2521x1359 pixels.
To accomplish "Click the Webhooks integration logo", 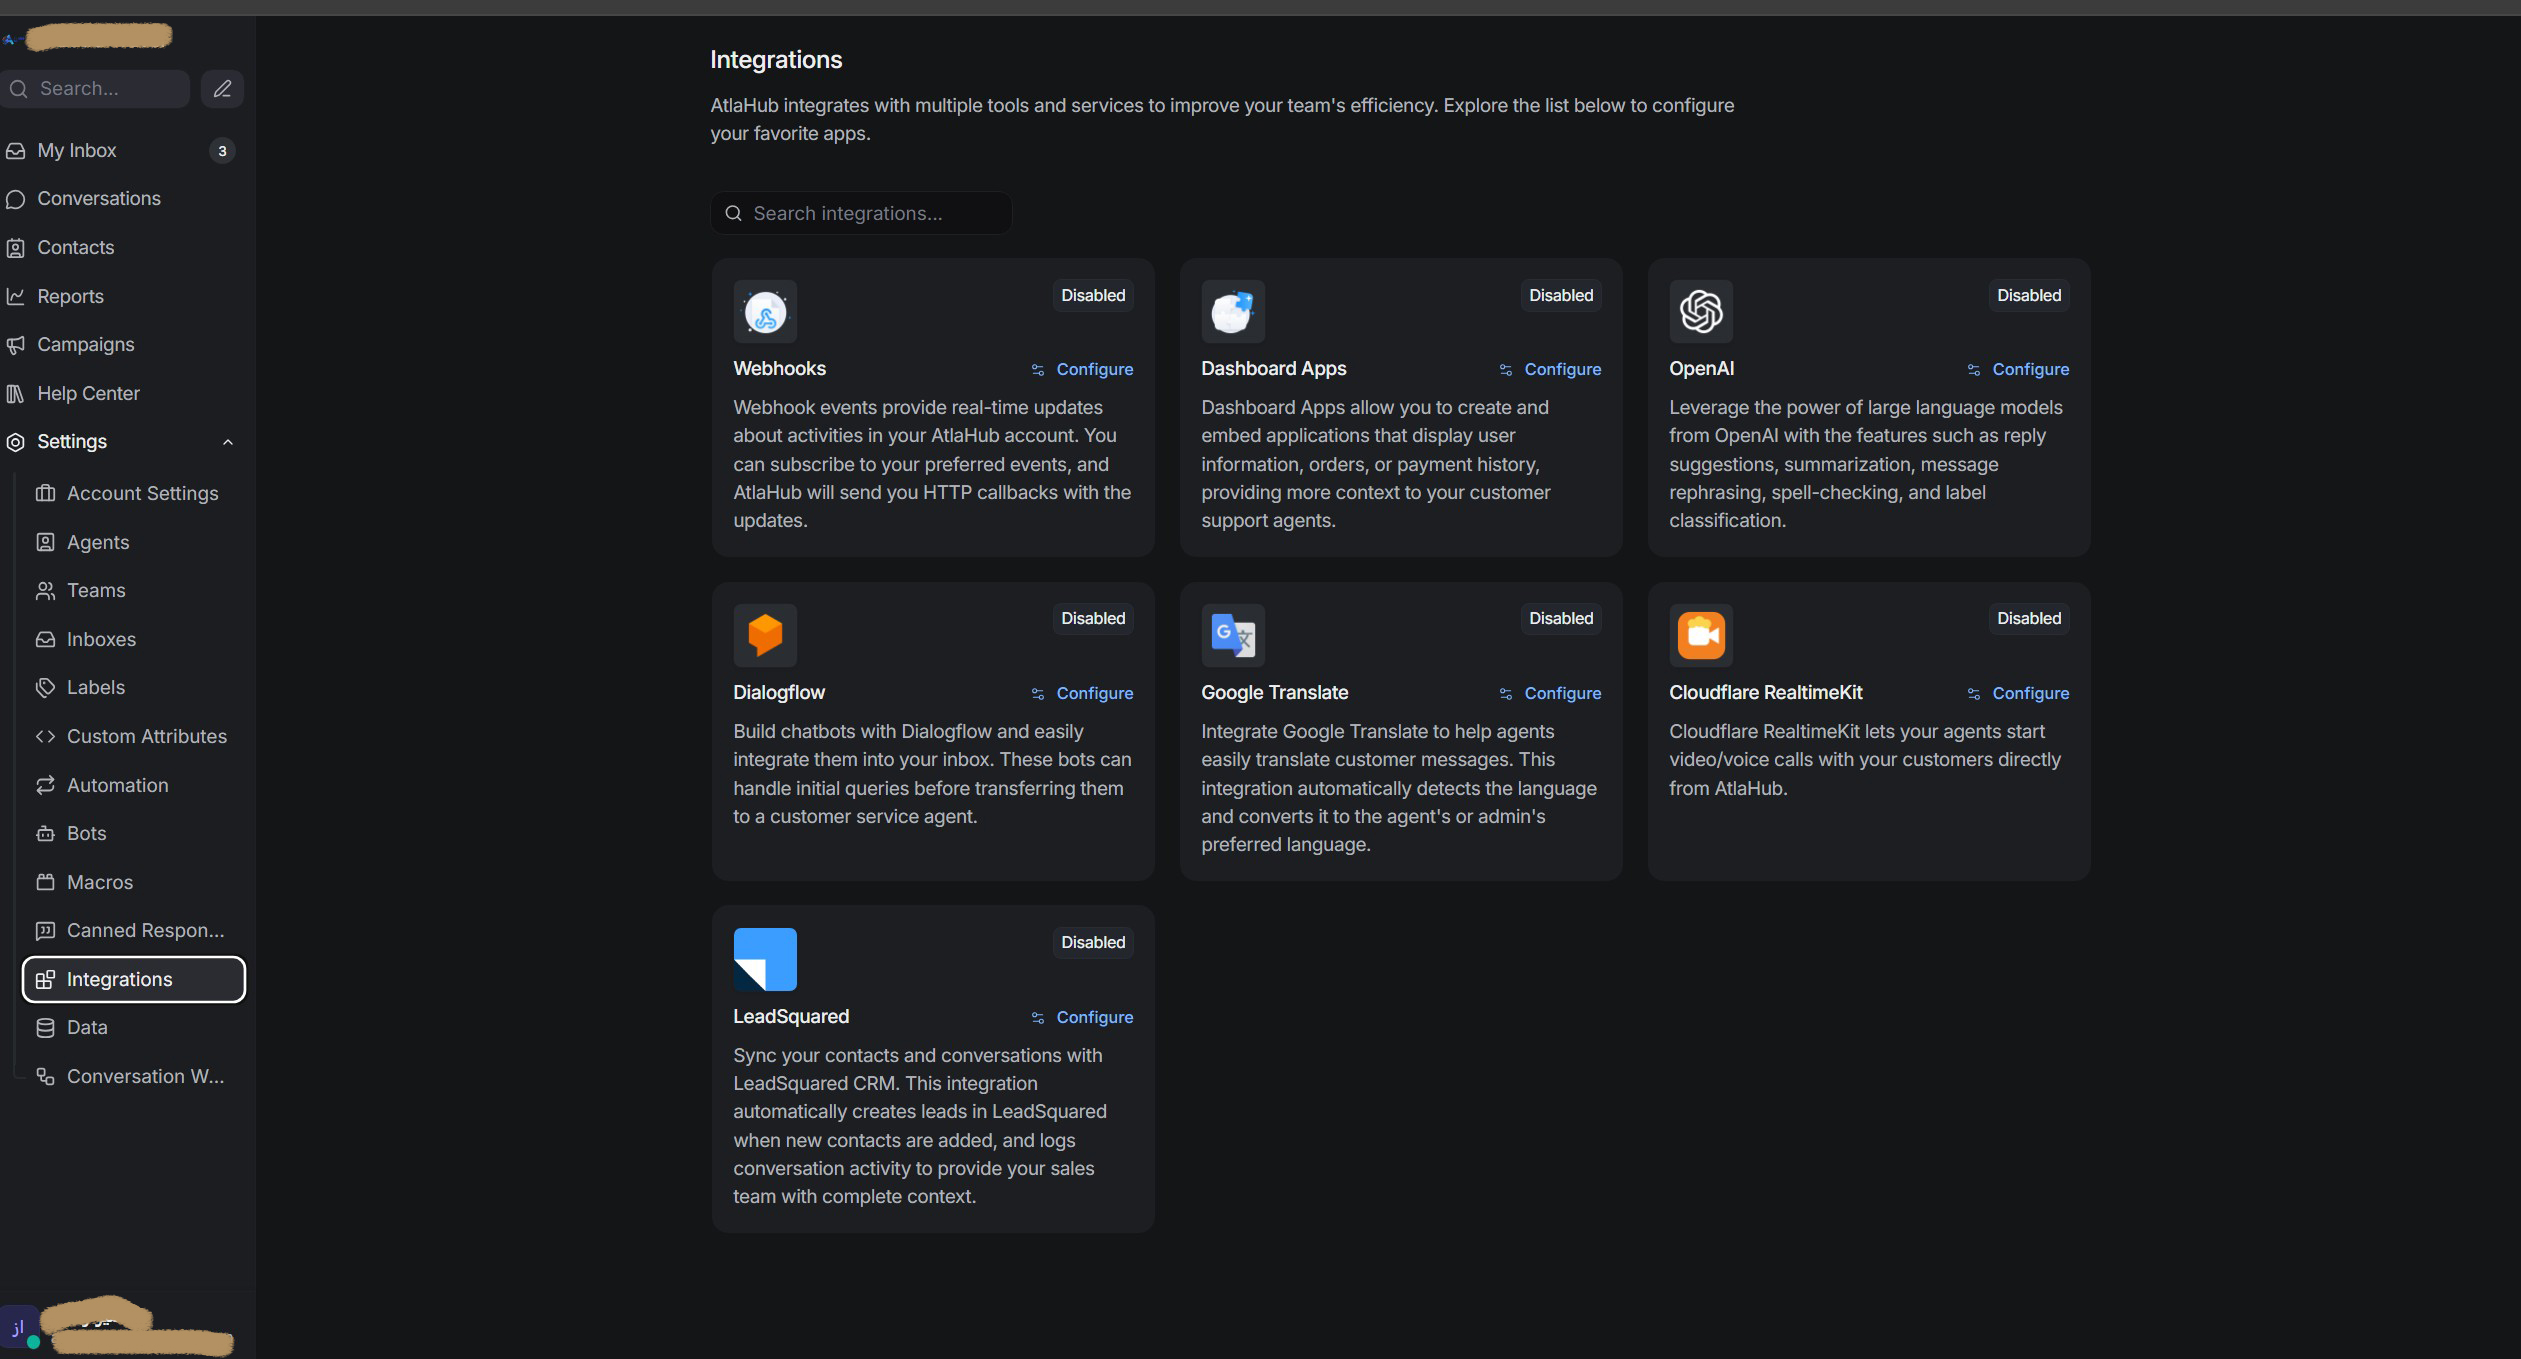I will 765,312.
